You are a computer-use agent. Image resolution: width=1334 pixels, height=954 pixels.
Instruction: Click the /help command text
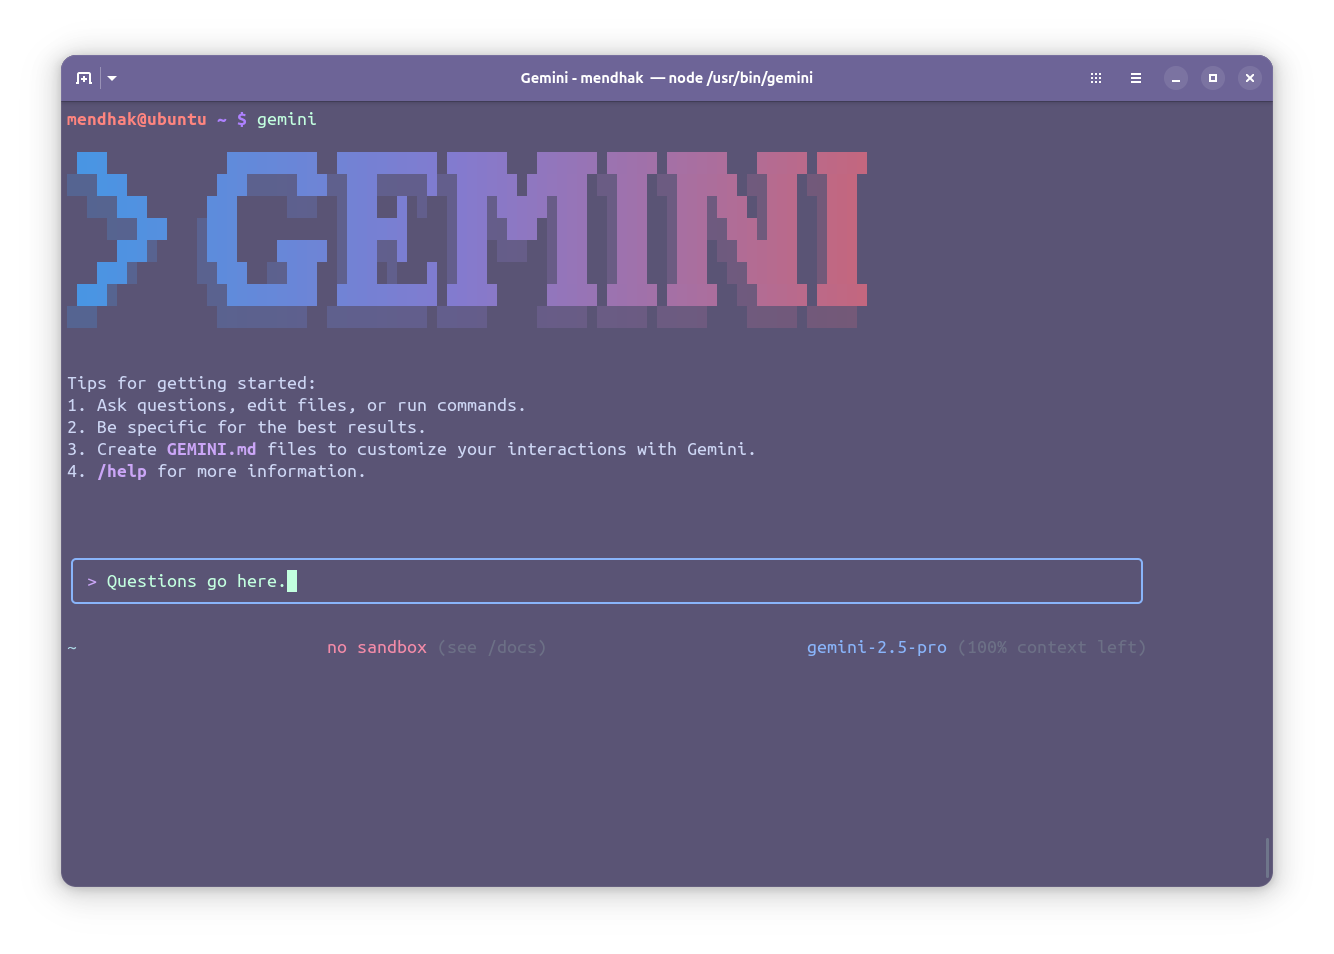[x=122, y=471]
